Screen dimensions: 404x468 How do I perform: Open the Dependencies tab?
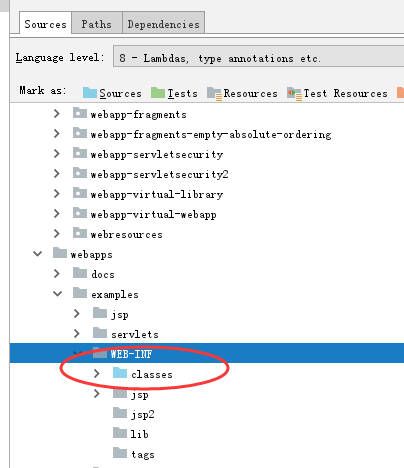(163, 23)
